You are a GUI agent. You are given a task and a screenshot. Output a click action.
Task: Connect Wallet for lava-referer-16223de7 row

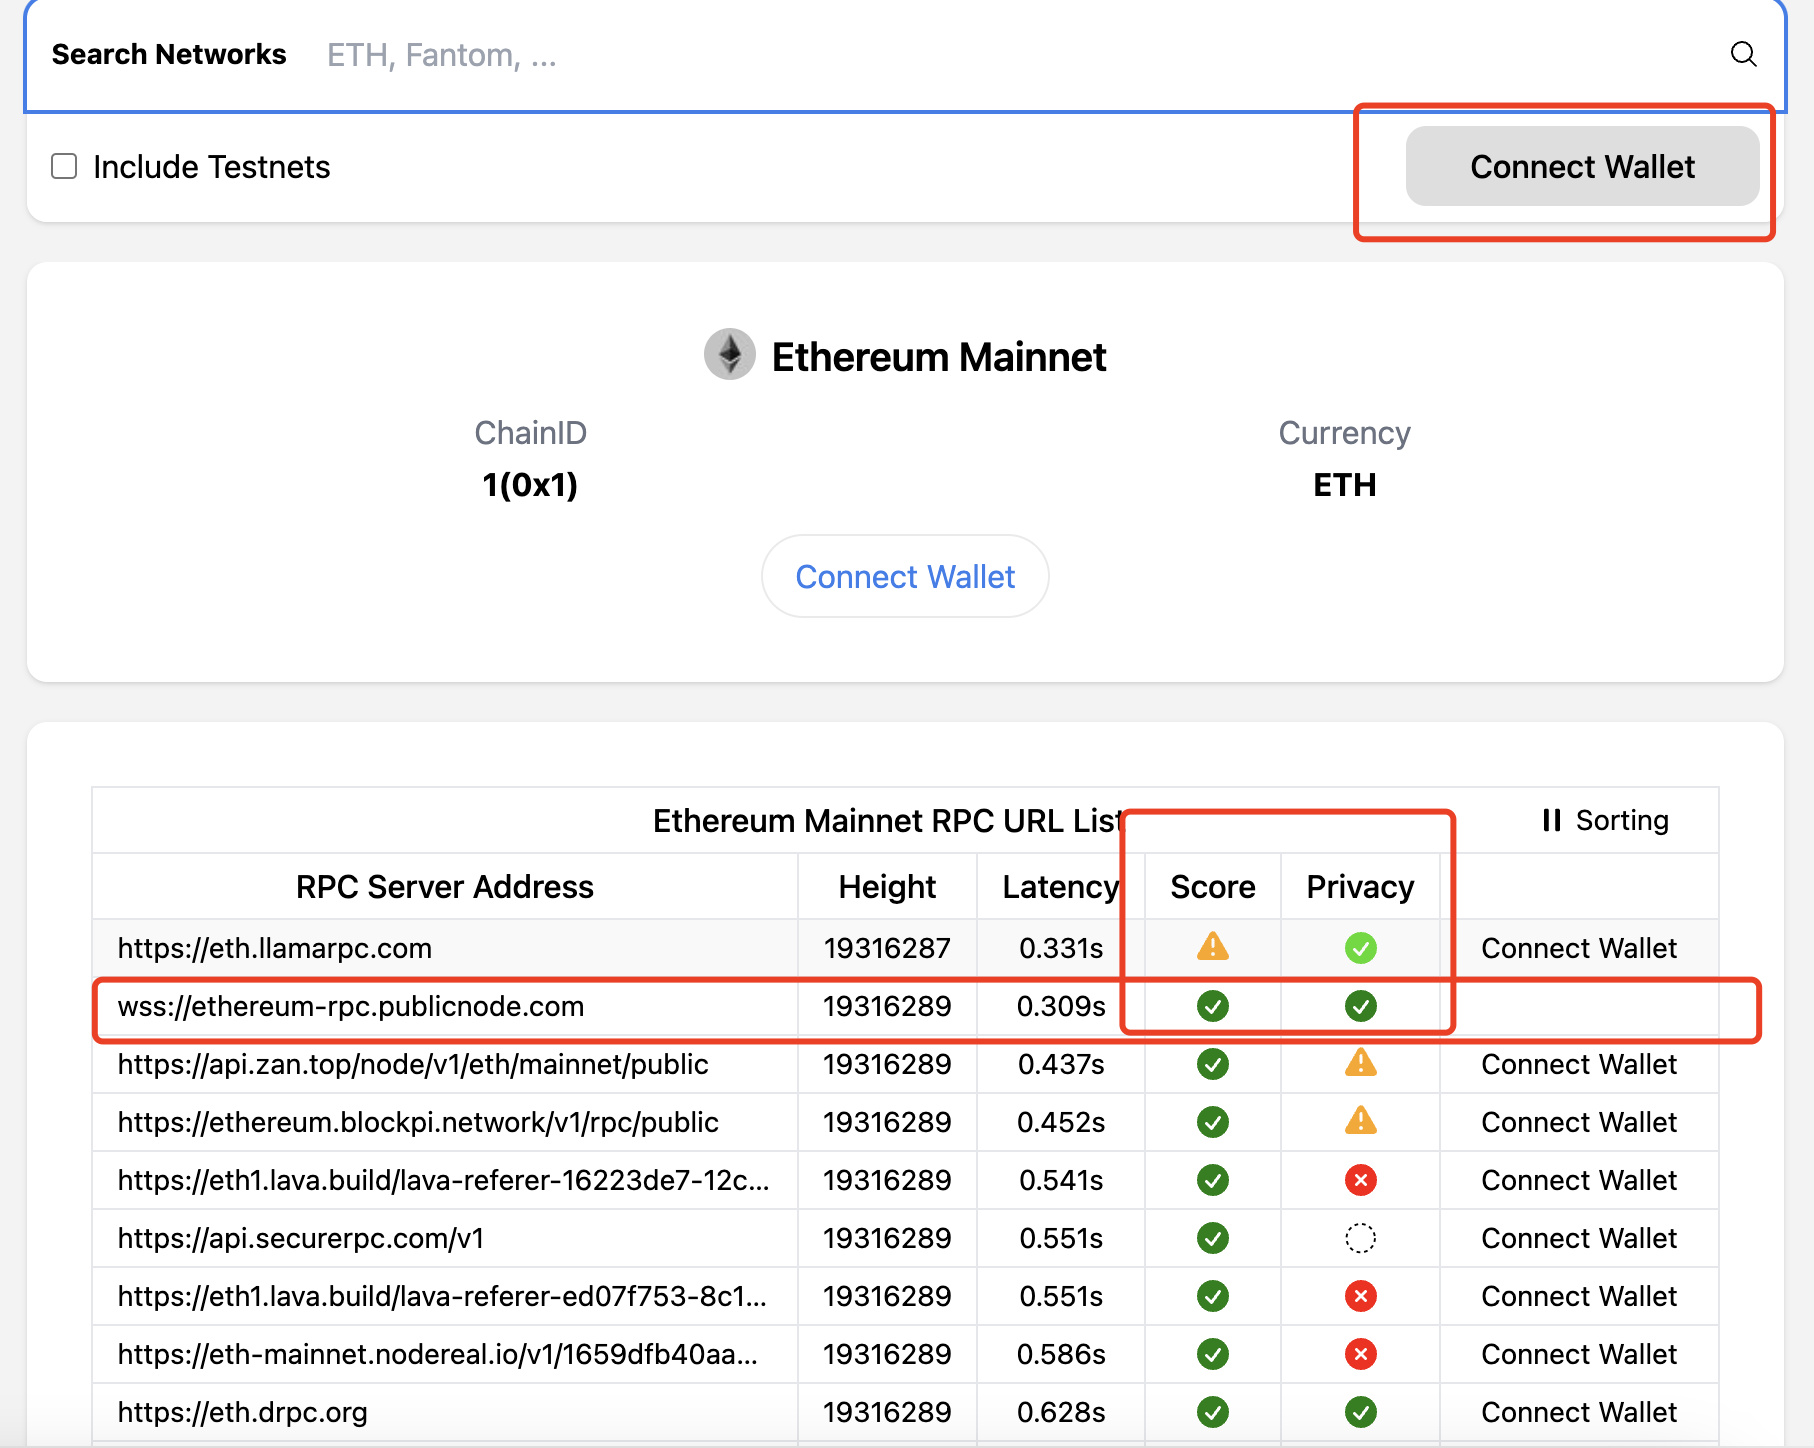click(x=1579, y=1180)
